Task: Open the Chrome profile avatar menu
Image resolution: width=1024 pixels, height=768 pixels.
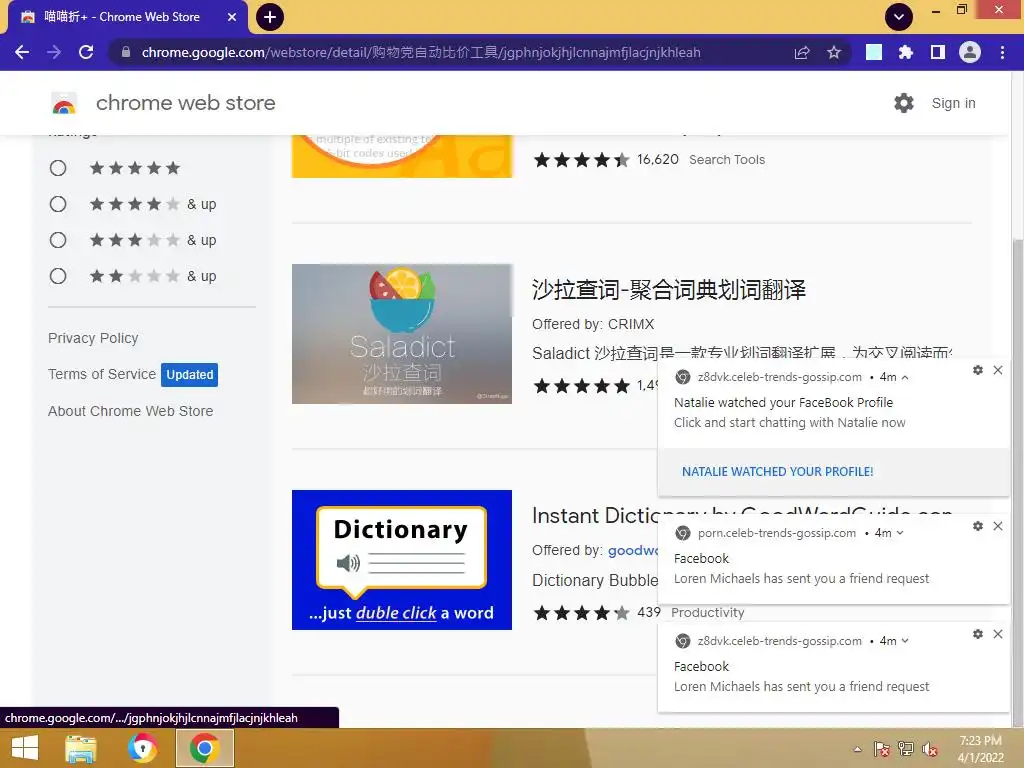Action: click(970, 52)
